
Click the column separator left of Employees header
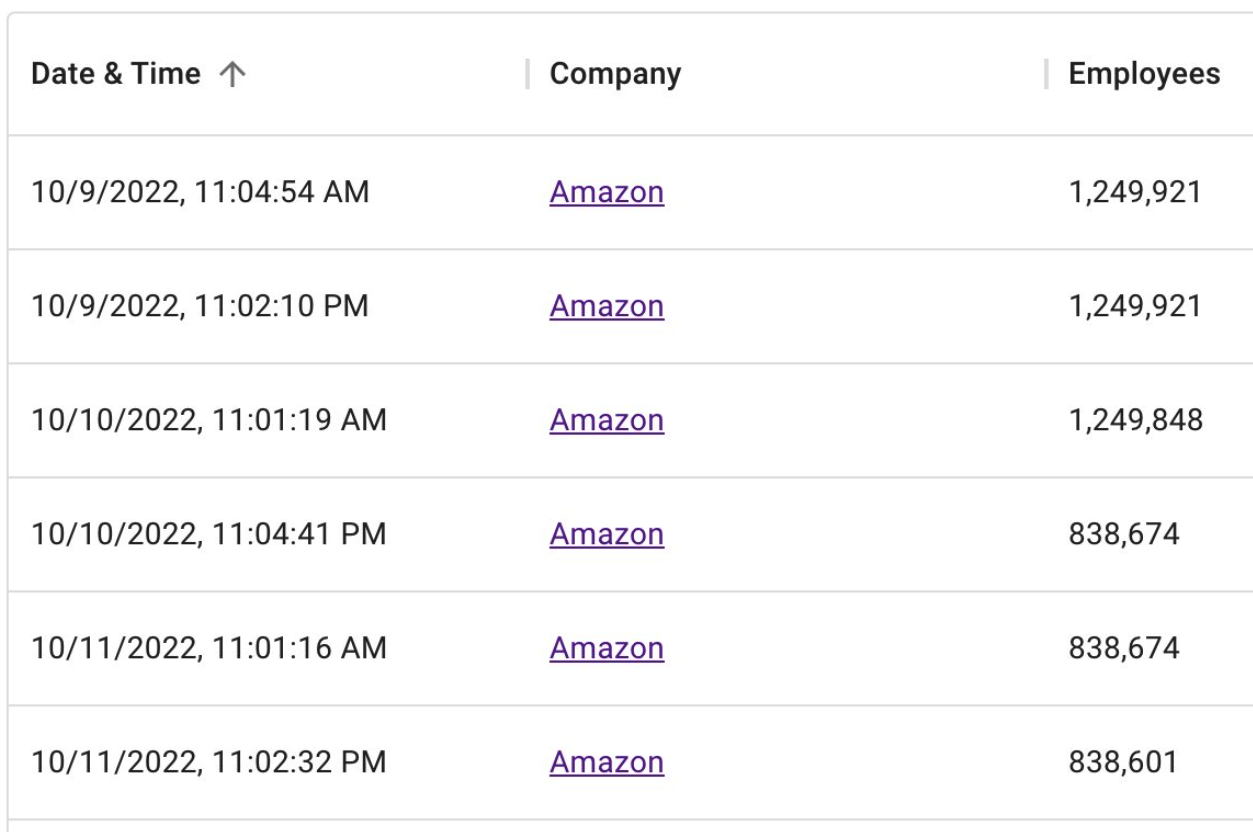coord(1046,74)
